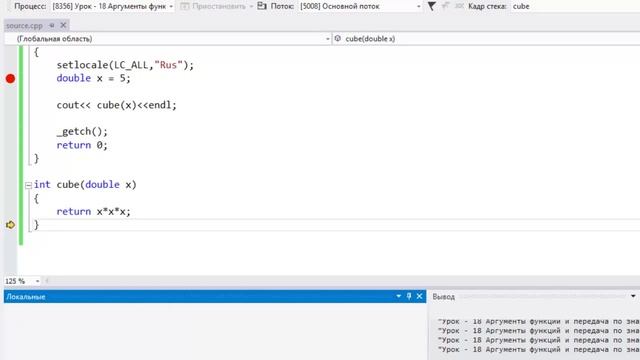The width and height of the screenshot is (640, 360).
Task: Click the return x*x*x; line
Action: 93,211
